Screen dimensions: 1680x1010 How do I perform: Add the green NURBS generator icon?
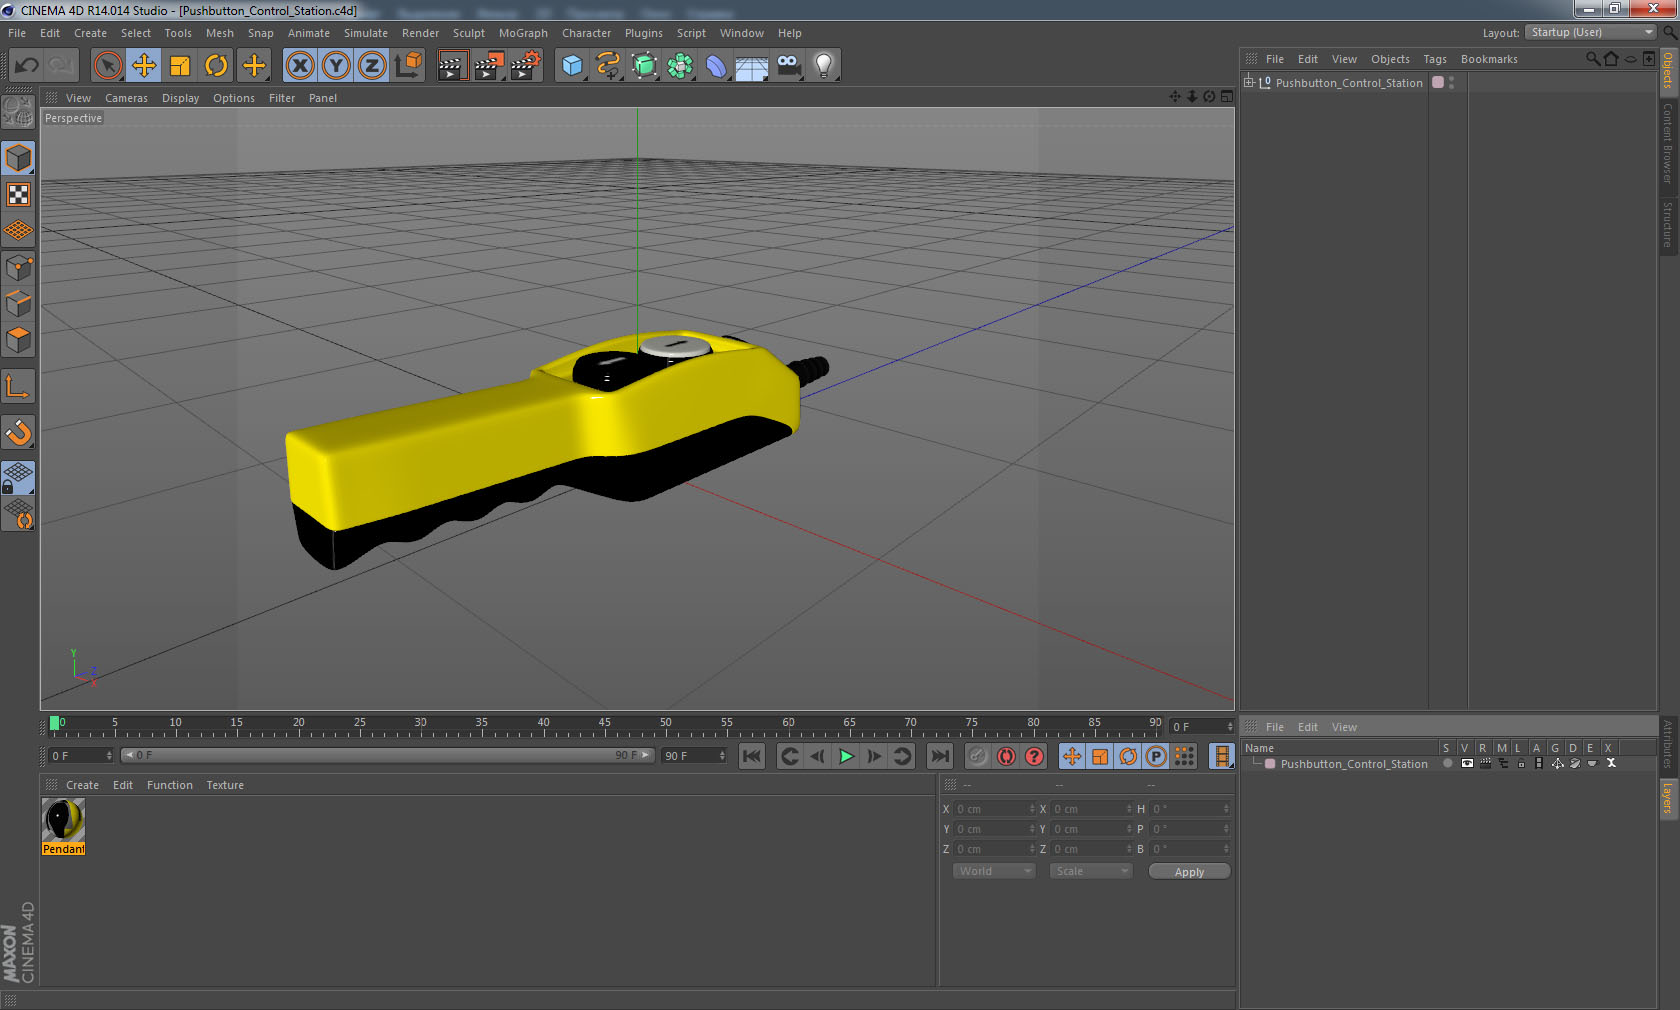644,66
